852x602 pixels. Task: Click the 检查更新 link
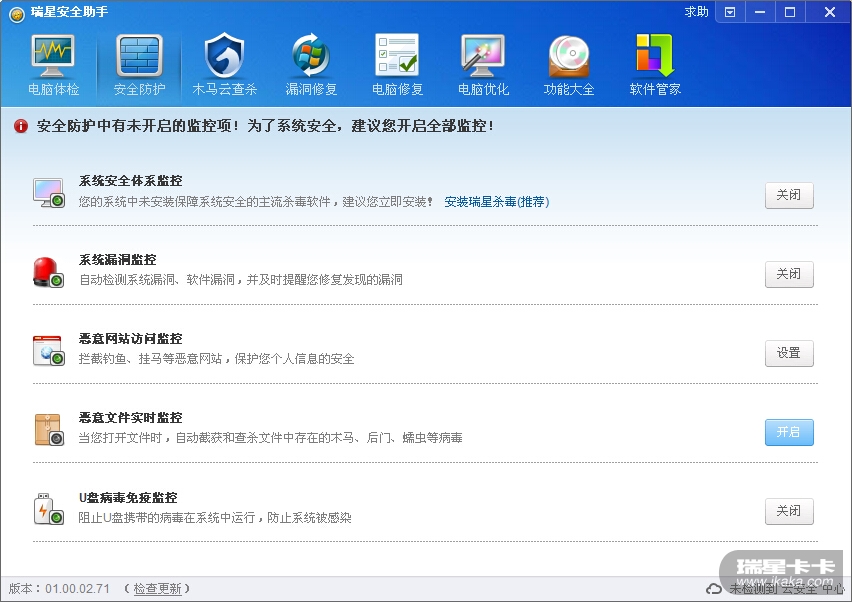click(157, 589)
